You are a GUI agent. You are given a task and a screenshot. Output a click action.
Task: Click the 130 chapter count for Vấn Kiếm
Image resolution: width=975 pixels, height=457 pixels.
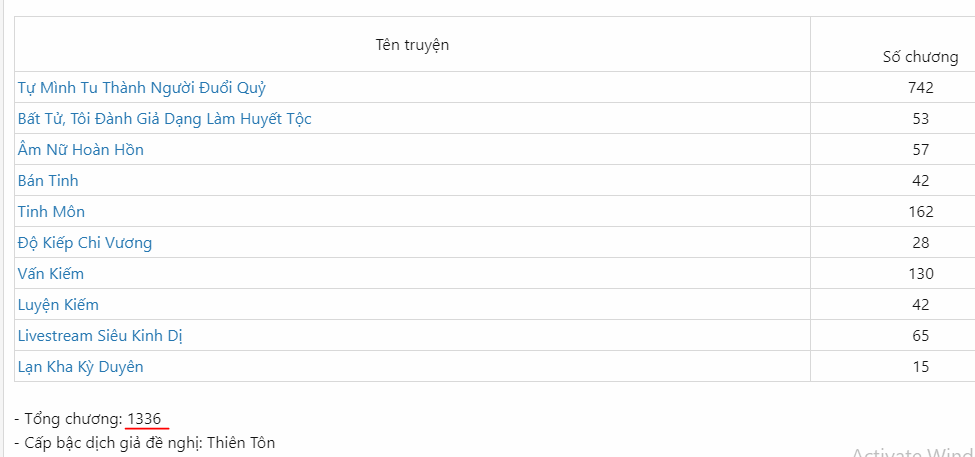pos(920,274)
